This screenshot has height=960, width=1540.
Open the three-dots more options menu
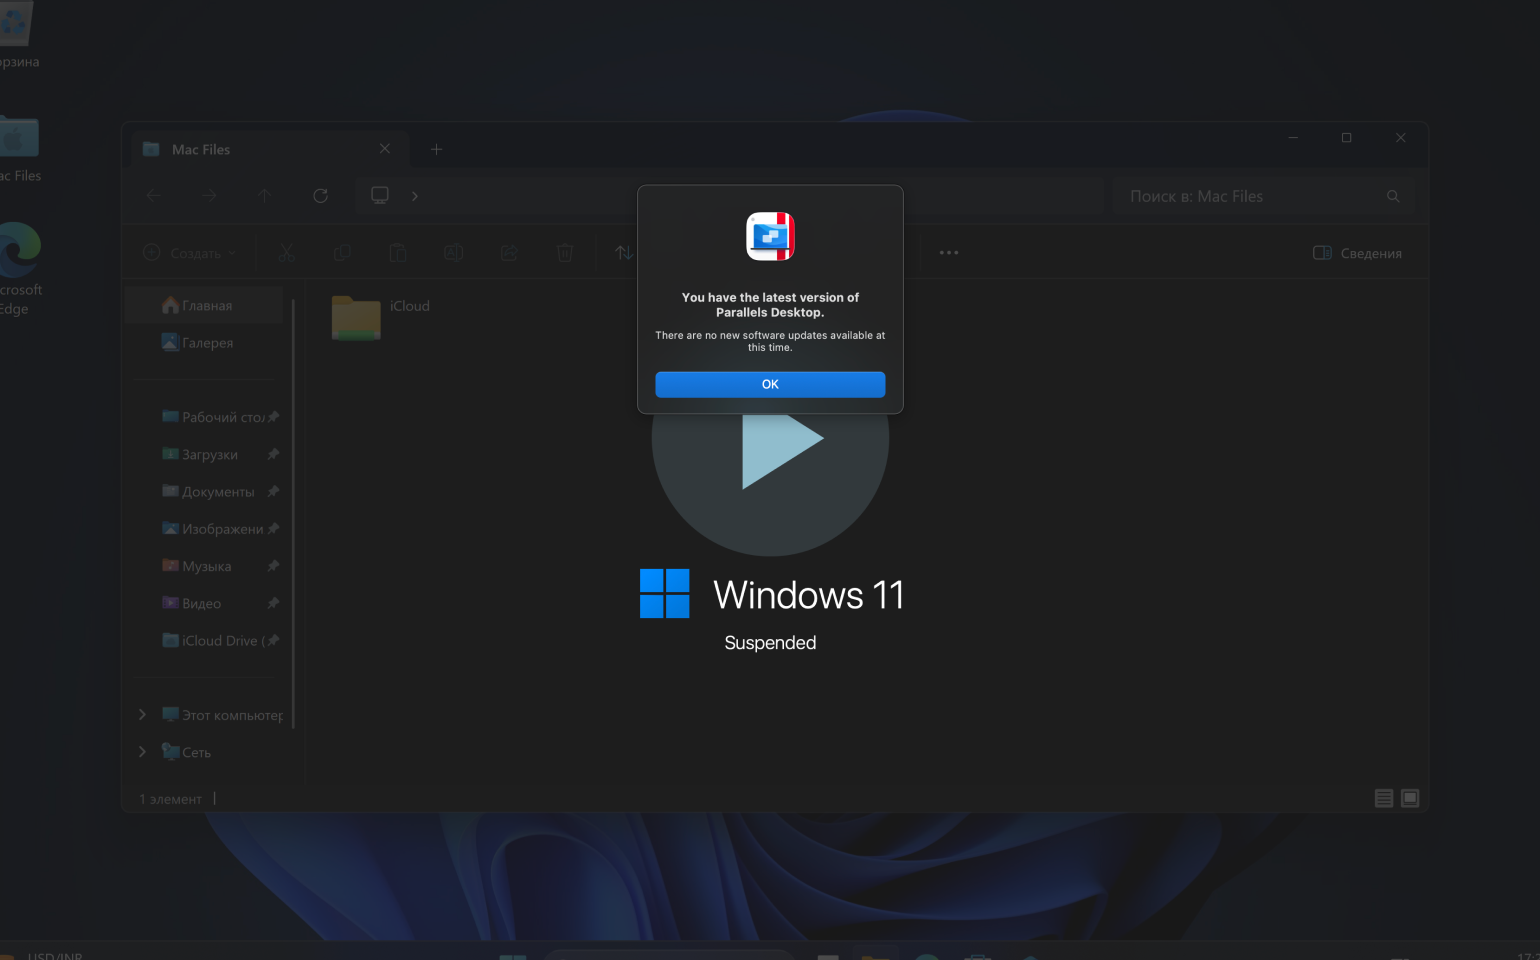pos(949,253)
